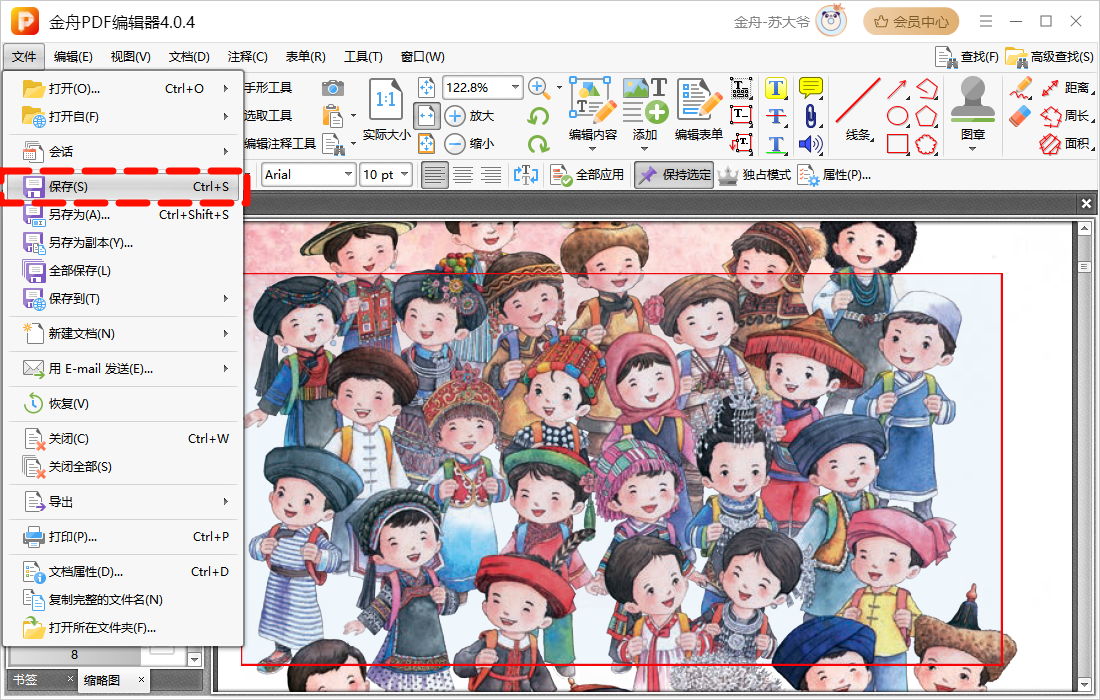Click the Stamp tool icon

tap(972, 100)
